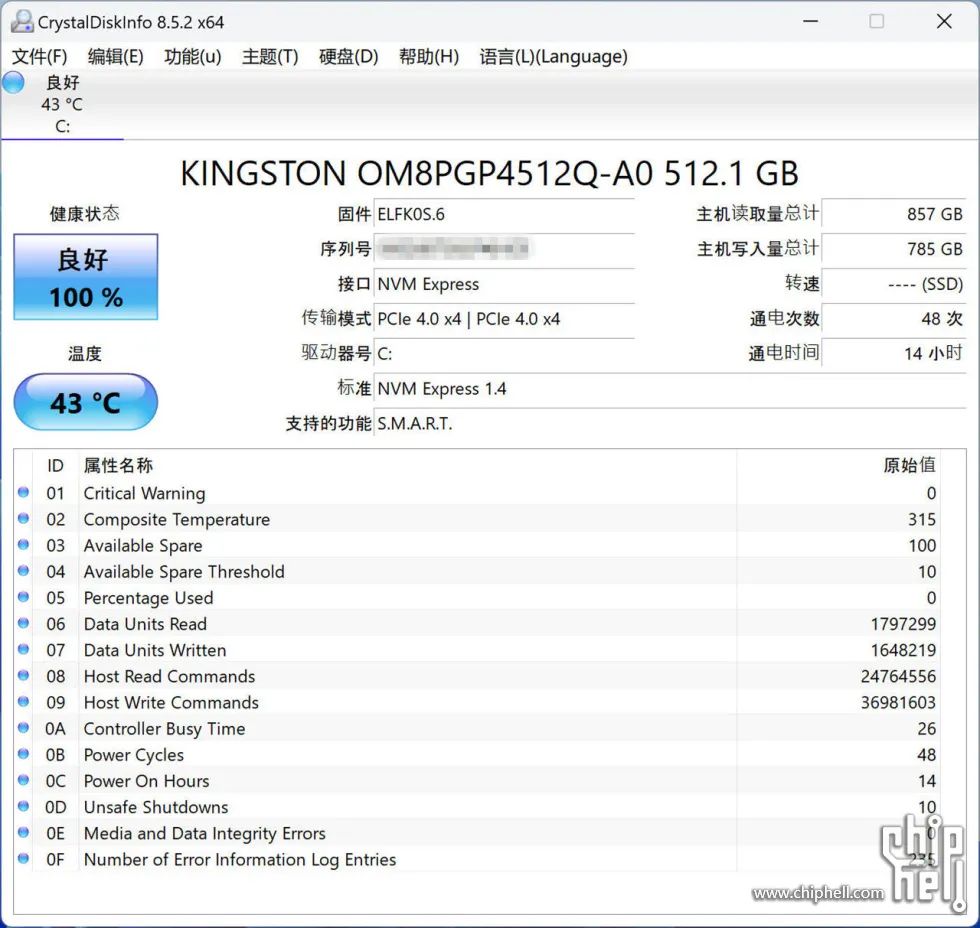Click the host writes value 785 GB

tap(894, 249)
